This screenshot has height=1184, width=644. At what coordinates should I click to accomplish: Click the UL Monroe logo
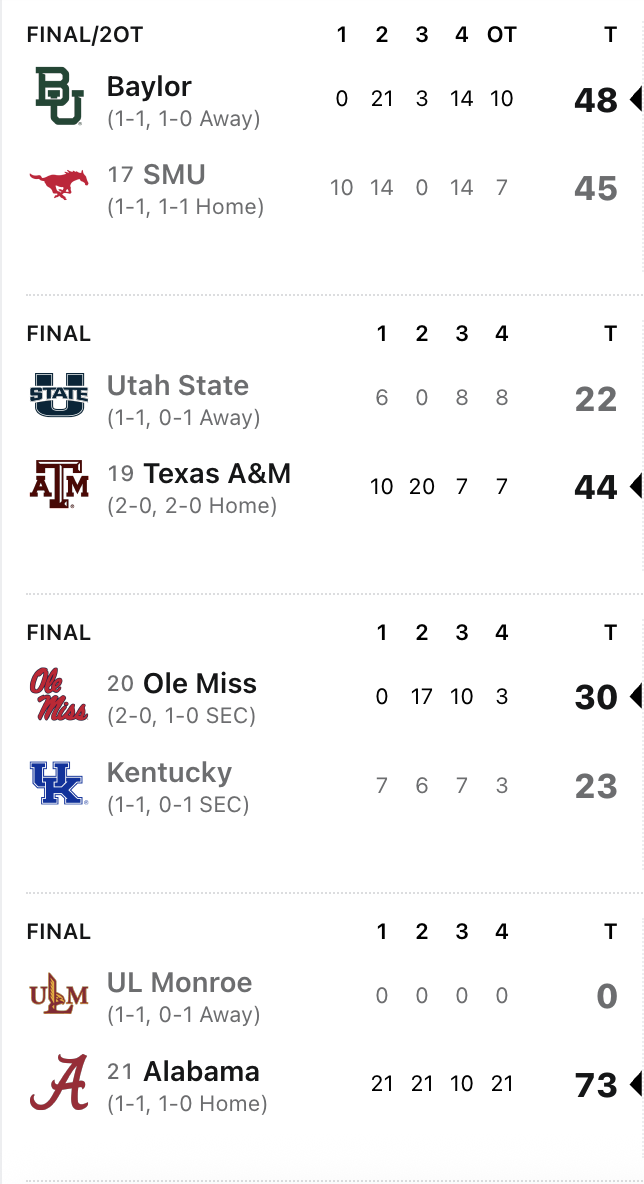[x=59, y=994]
